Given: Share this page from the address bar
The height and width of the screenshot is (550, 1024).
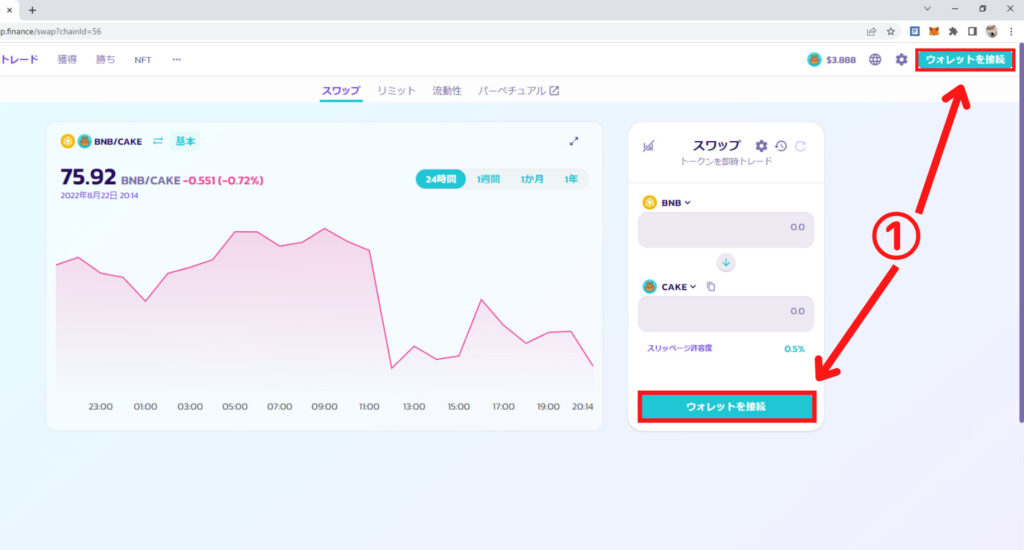Looking at the screenshot, I should [871, 31].
